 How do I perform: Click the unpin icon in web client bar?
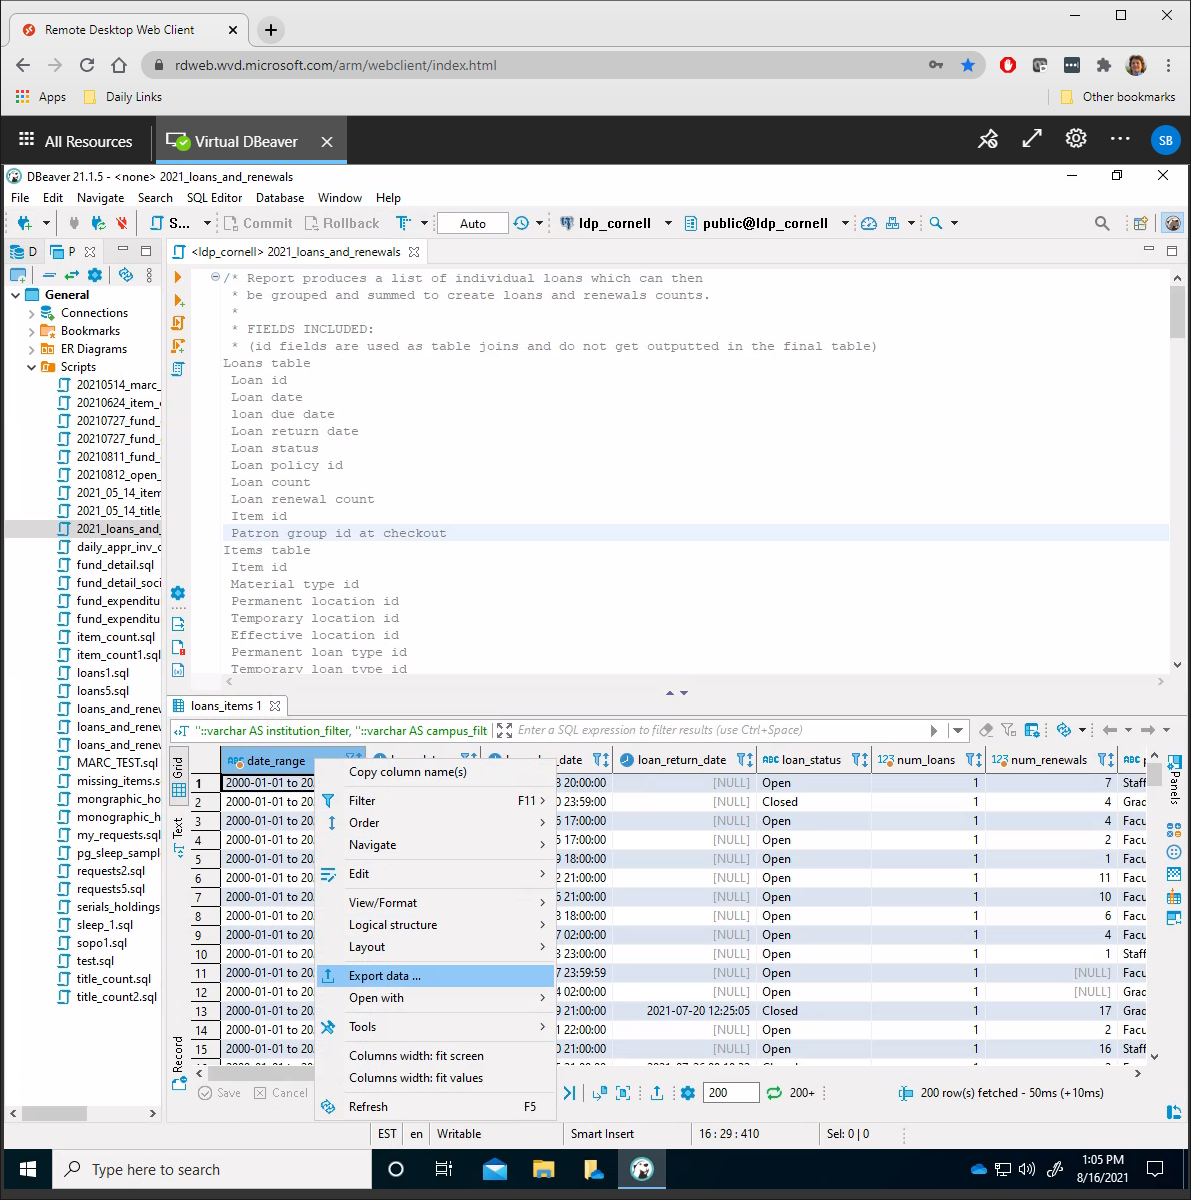click(988, 139)
